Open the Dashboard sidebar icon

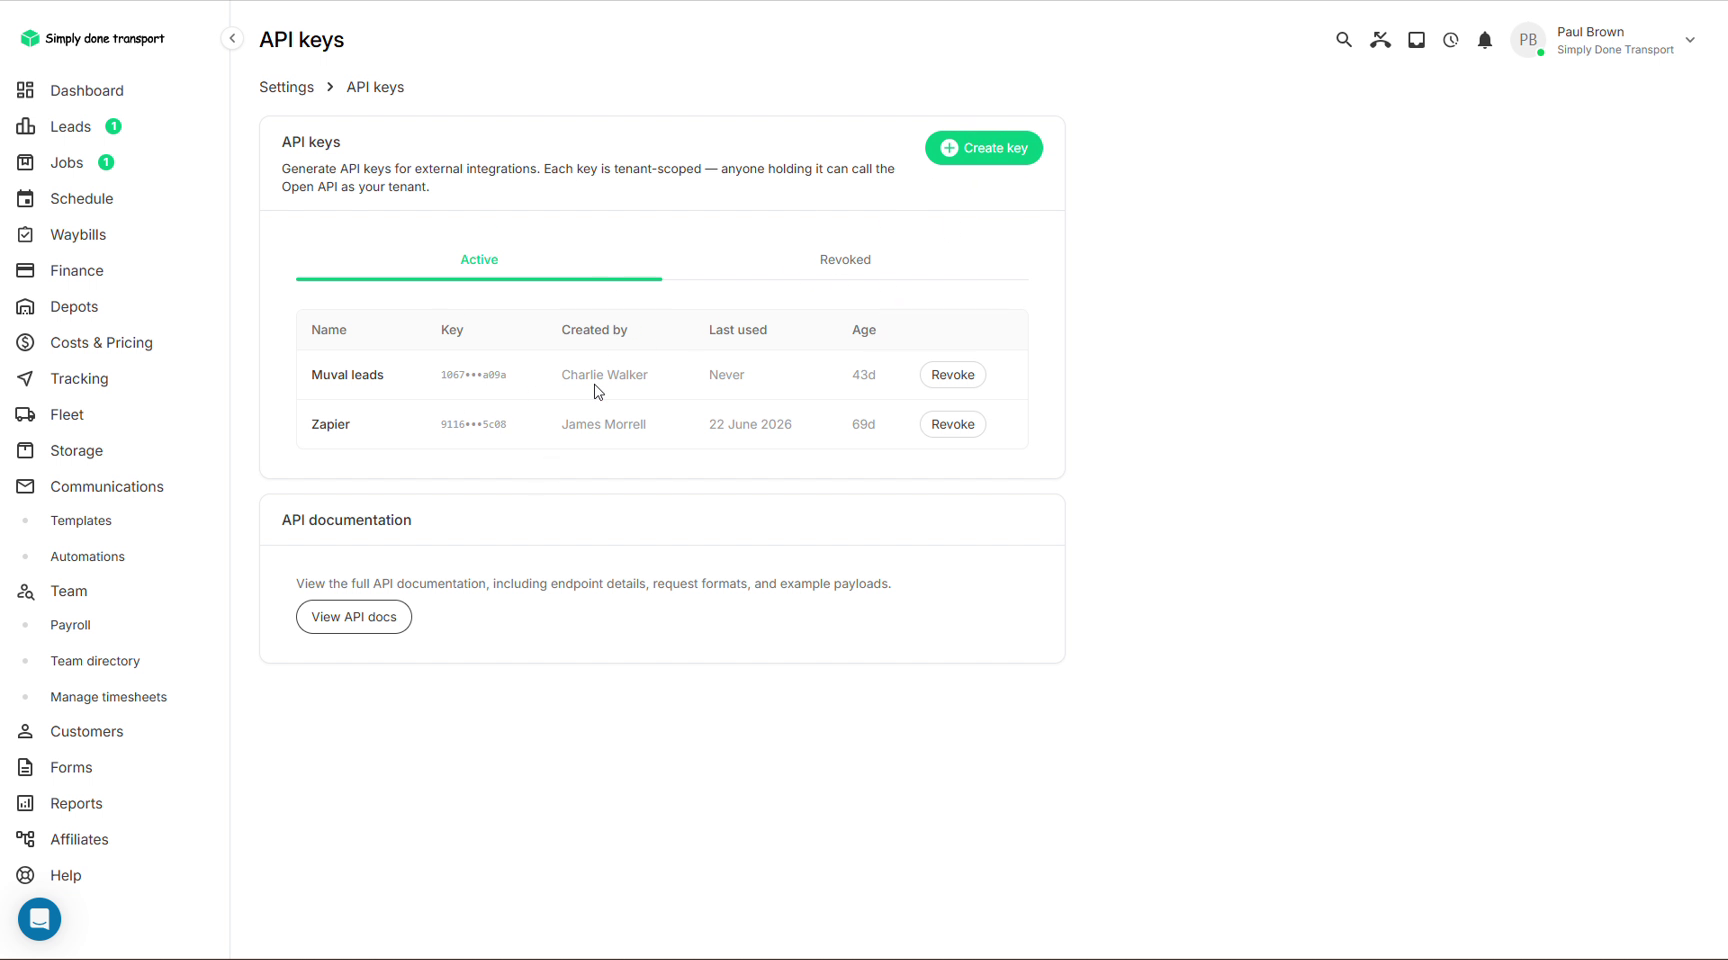pos(25,90)
